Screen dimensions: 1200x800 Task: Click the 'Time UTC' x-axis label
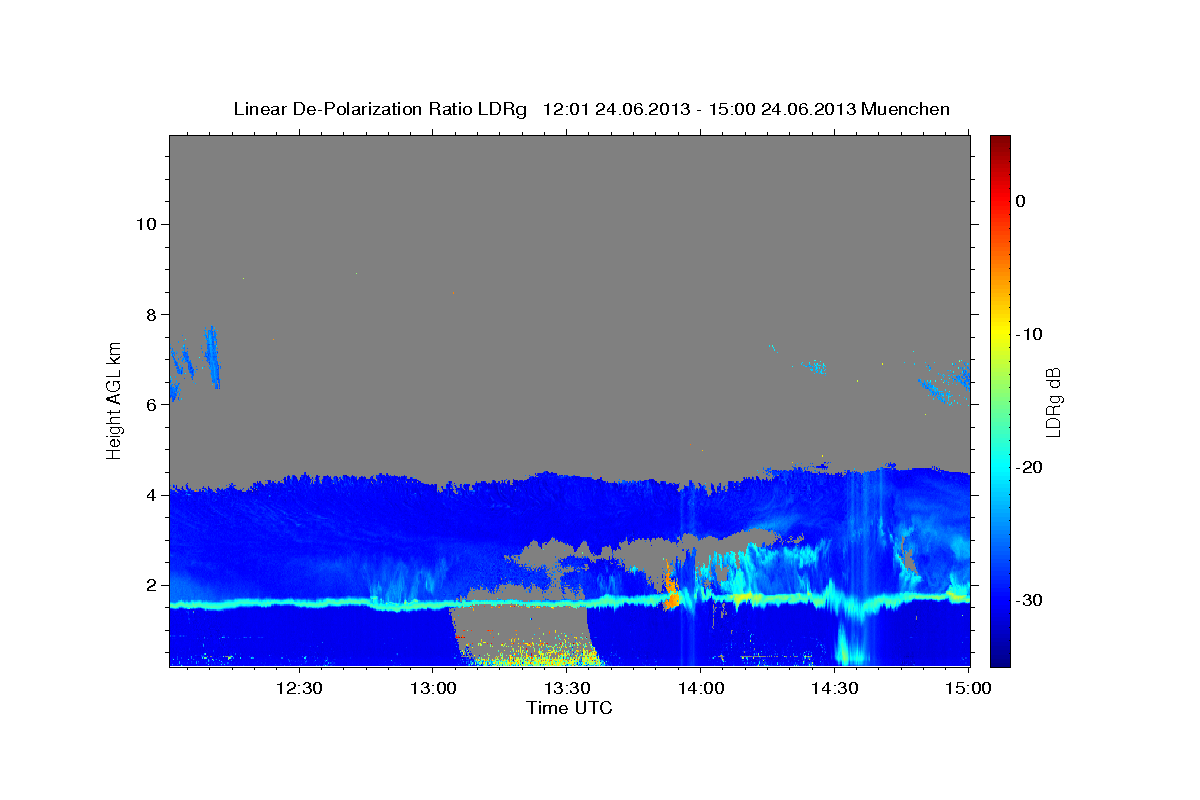569,709
